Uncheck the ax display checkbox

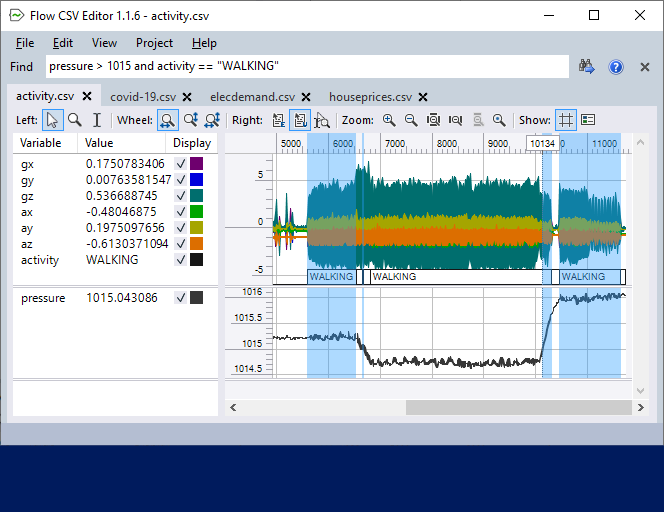(181, 212)
